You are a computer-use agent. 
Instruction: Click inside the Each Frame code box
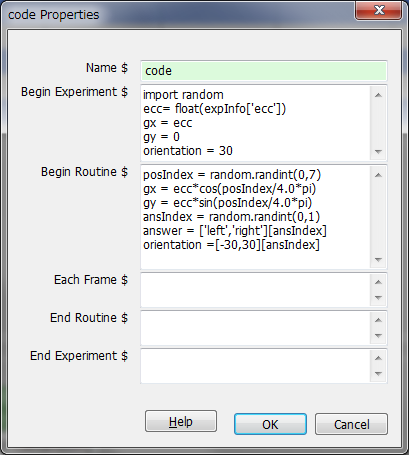[256, 290]
